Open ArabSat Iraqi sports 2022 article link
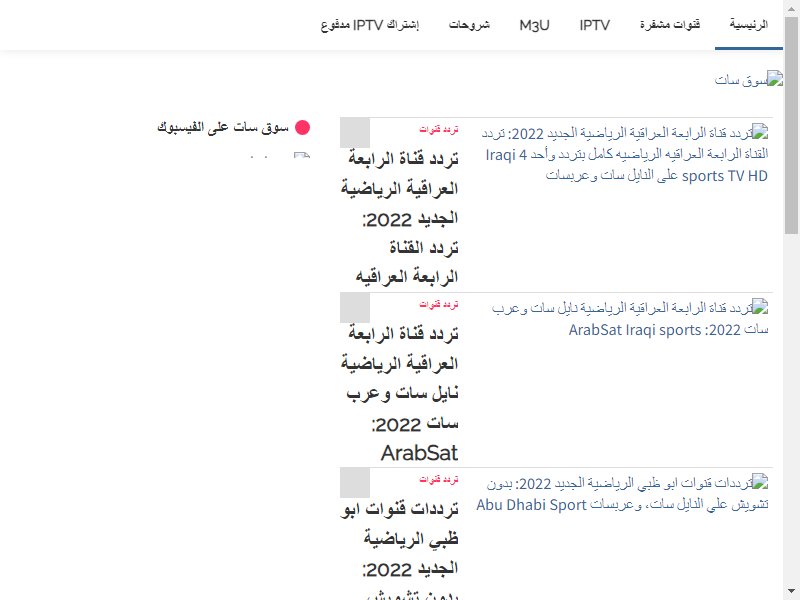 tap(631, 319)
